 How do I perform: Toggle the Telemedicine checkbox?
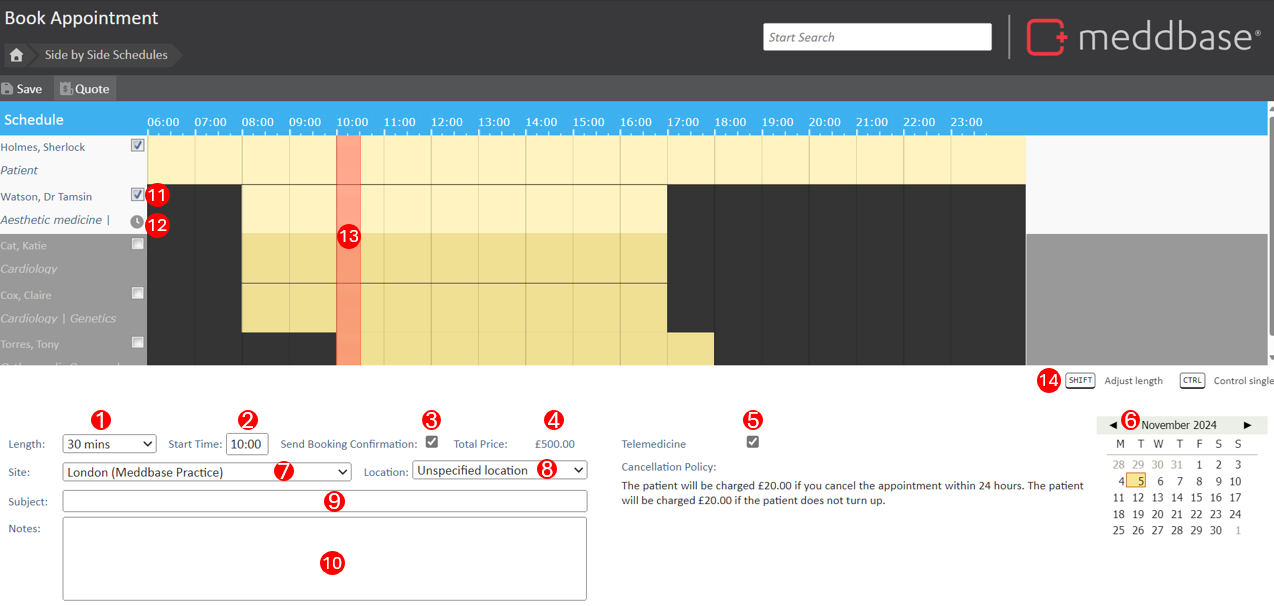(x=753, y=442)
